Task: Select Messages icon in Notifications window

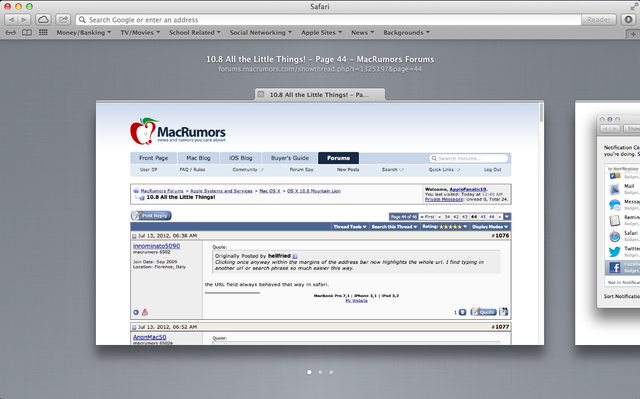Action: [x=615, y=204]
